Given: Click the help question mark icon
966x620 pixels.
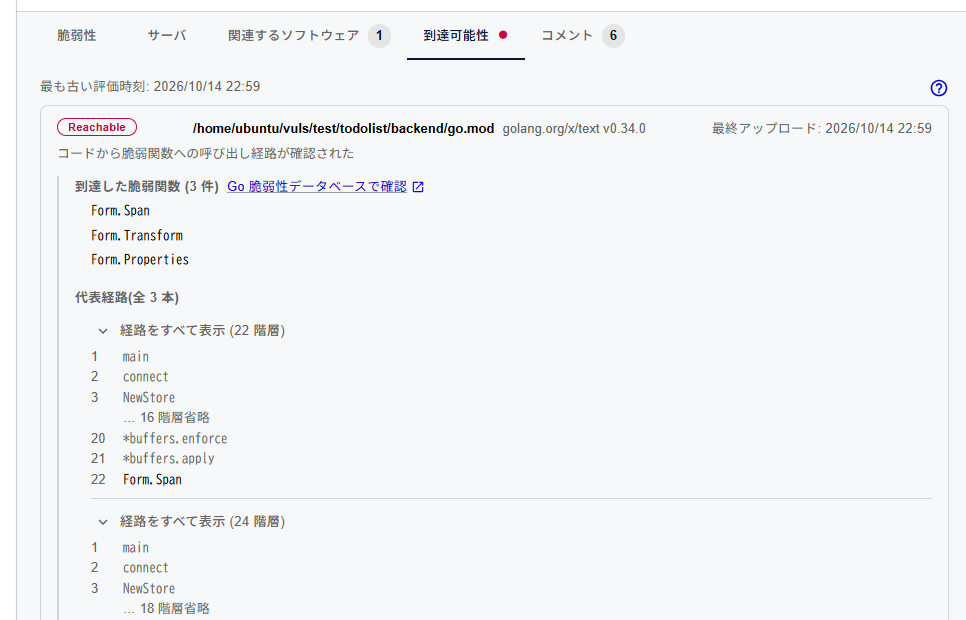Looking at the screenshot, I should point(938,88).
